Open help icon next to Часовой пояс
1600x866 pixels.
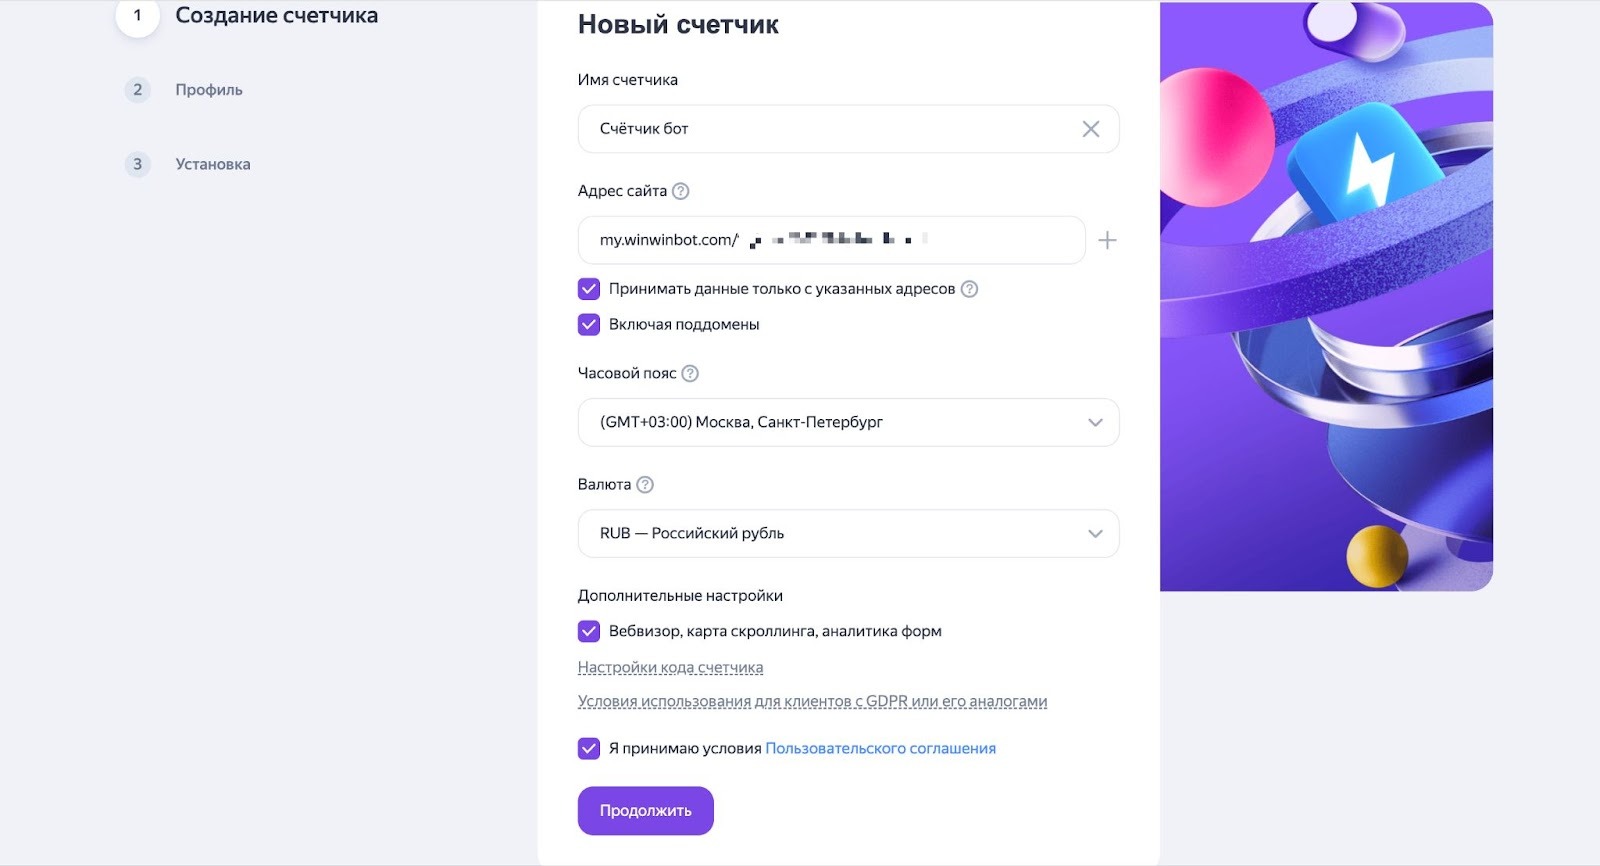pos(690,373)
